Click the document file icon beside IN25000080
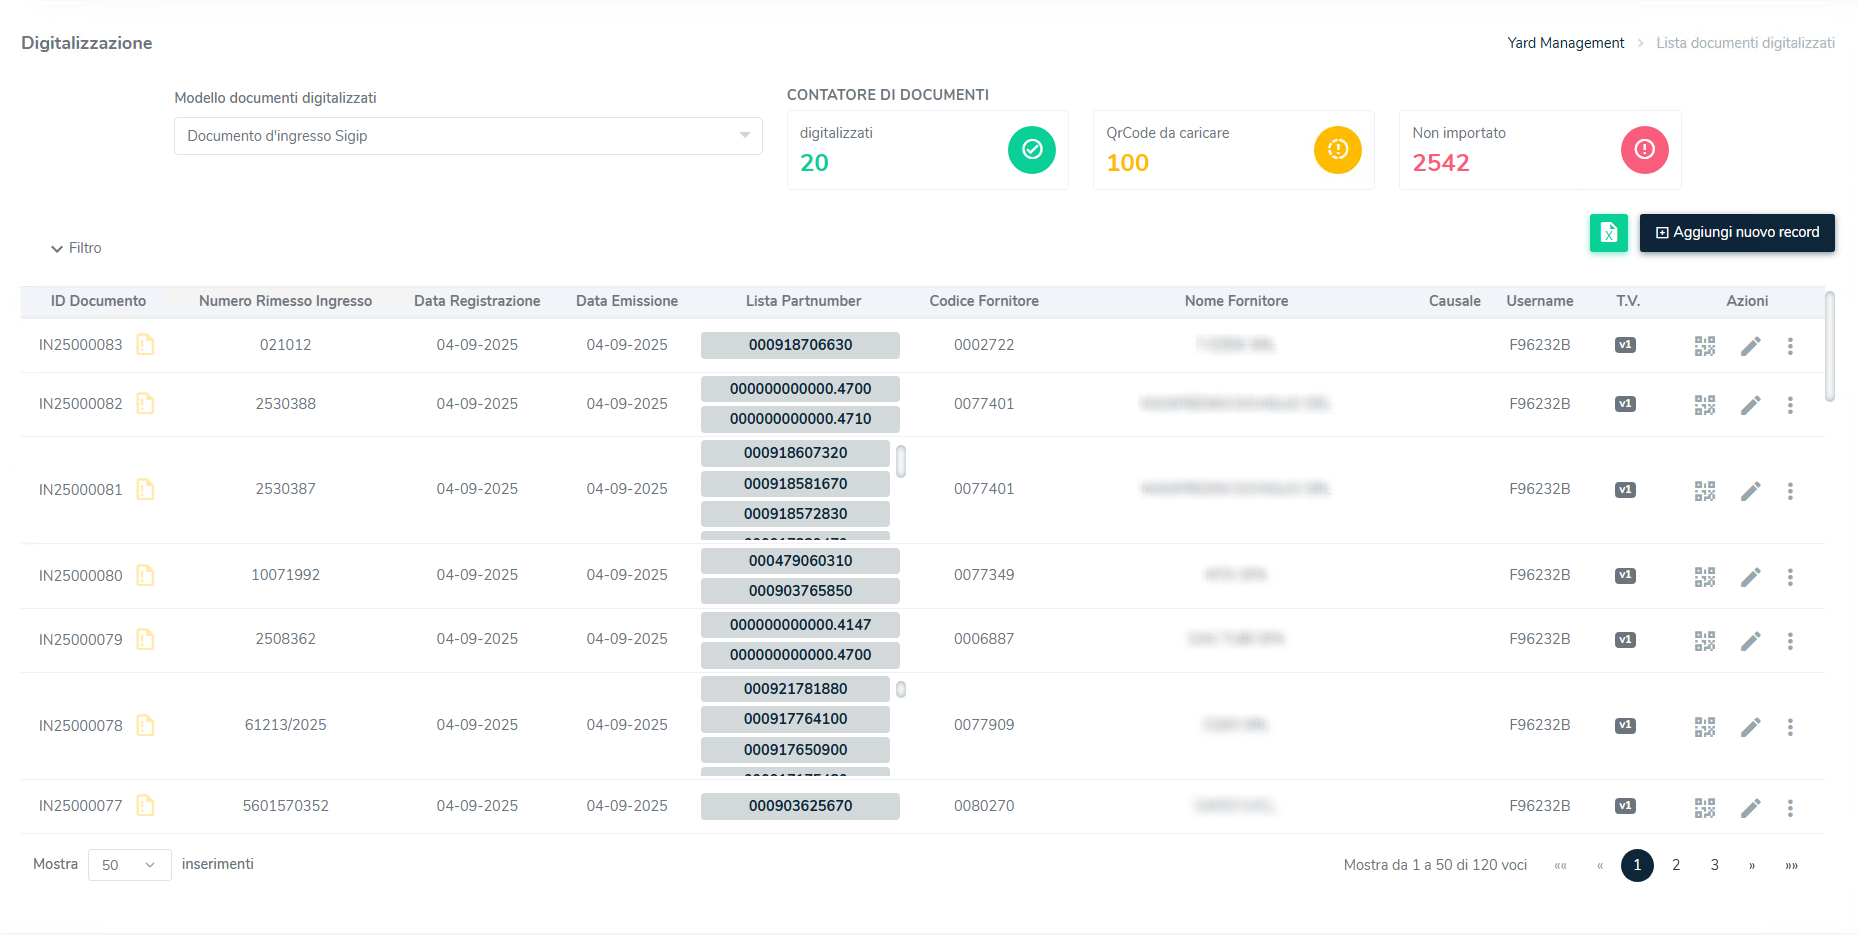 point(145,575)
